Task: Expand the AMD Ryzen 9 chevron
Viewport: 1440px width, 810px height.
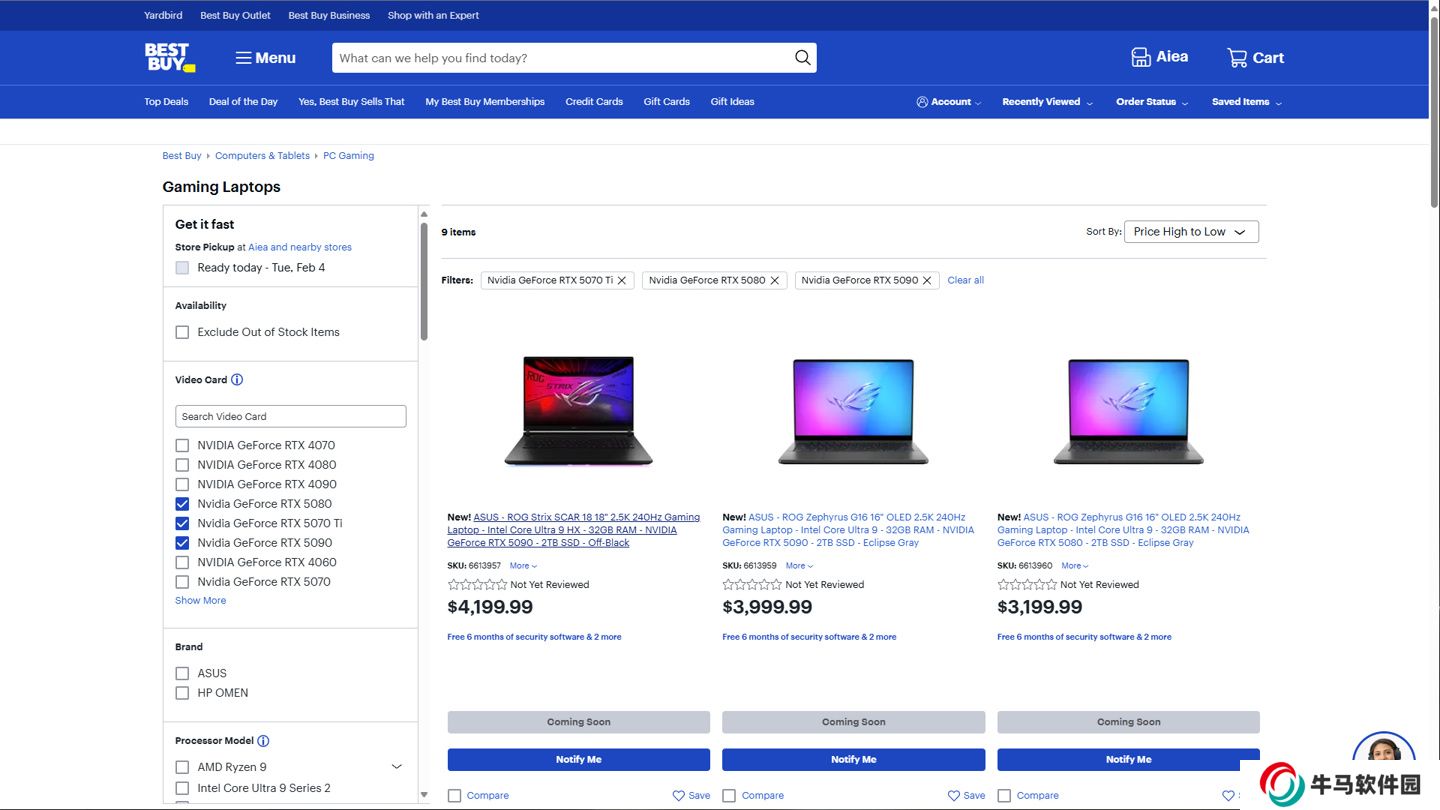Action: 396,767
